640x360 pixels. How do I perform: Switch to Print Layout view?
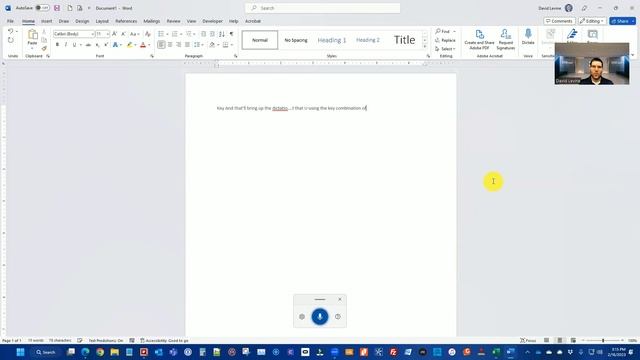(560, 340)
